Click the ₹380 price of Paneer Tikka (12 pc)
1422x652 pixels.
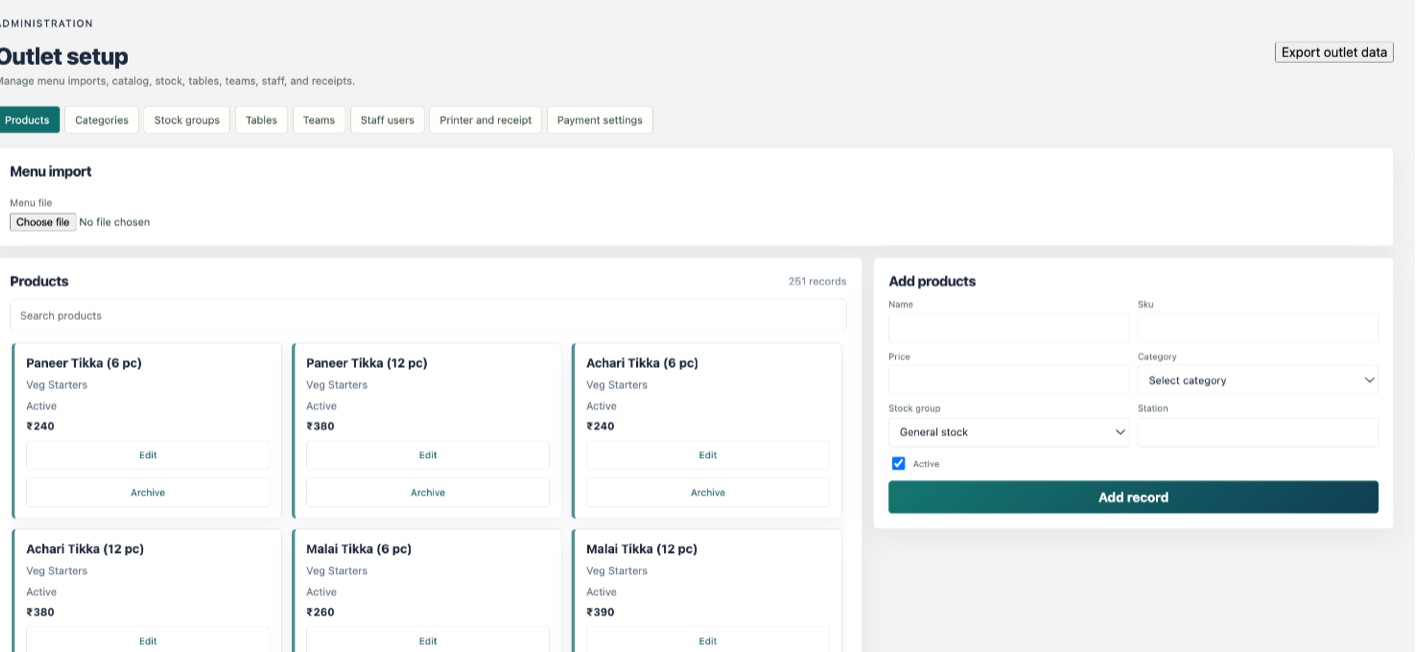pos(320,426)
